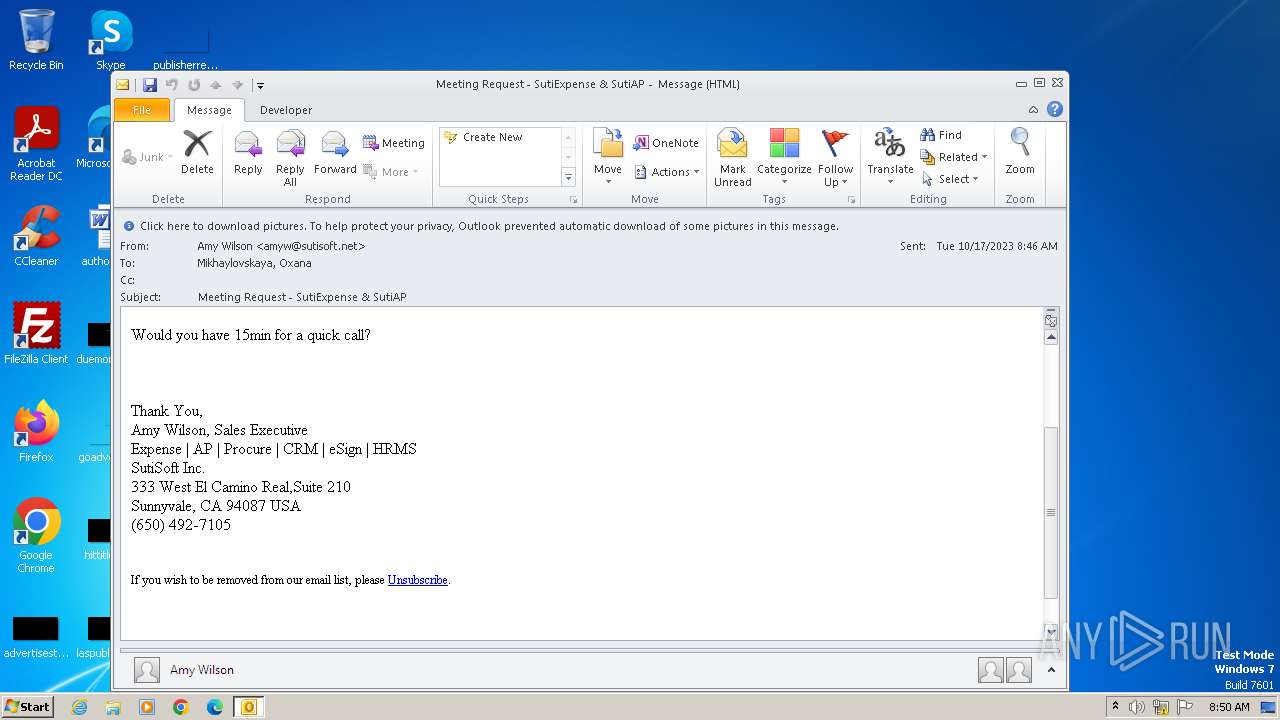Click sender Amy Wilson address
The height and width of the screenshot is (720, 1280).
281,246
